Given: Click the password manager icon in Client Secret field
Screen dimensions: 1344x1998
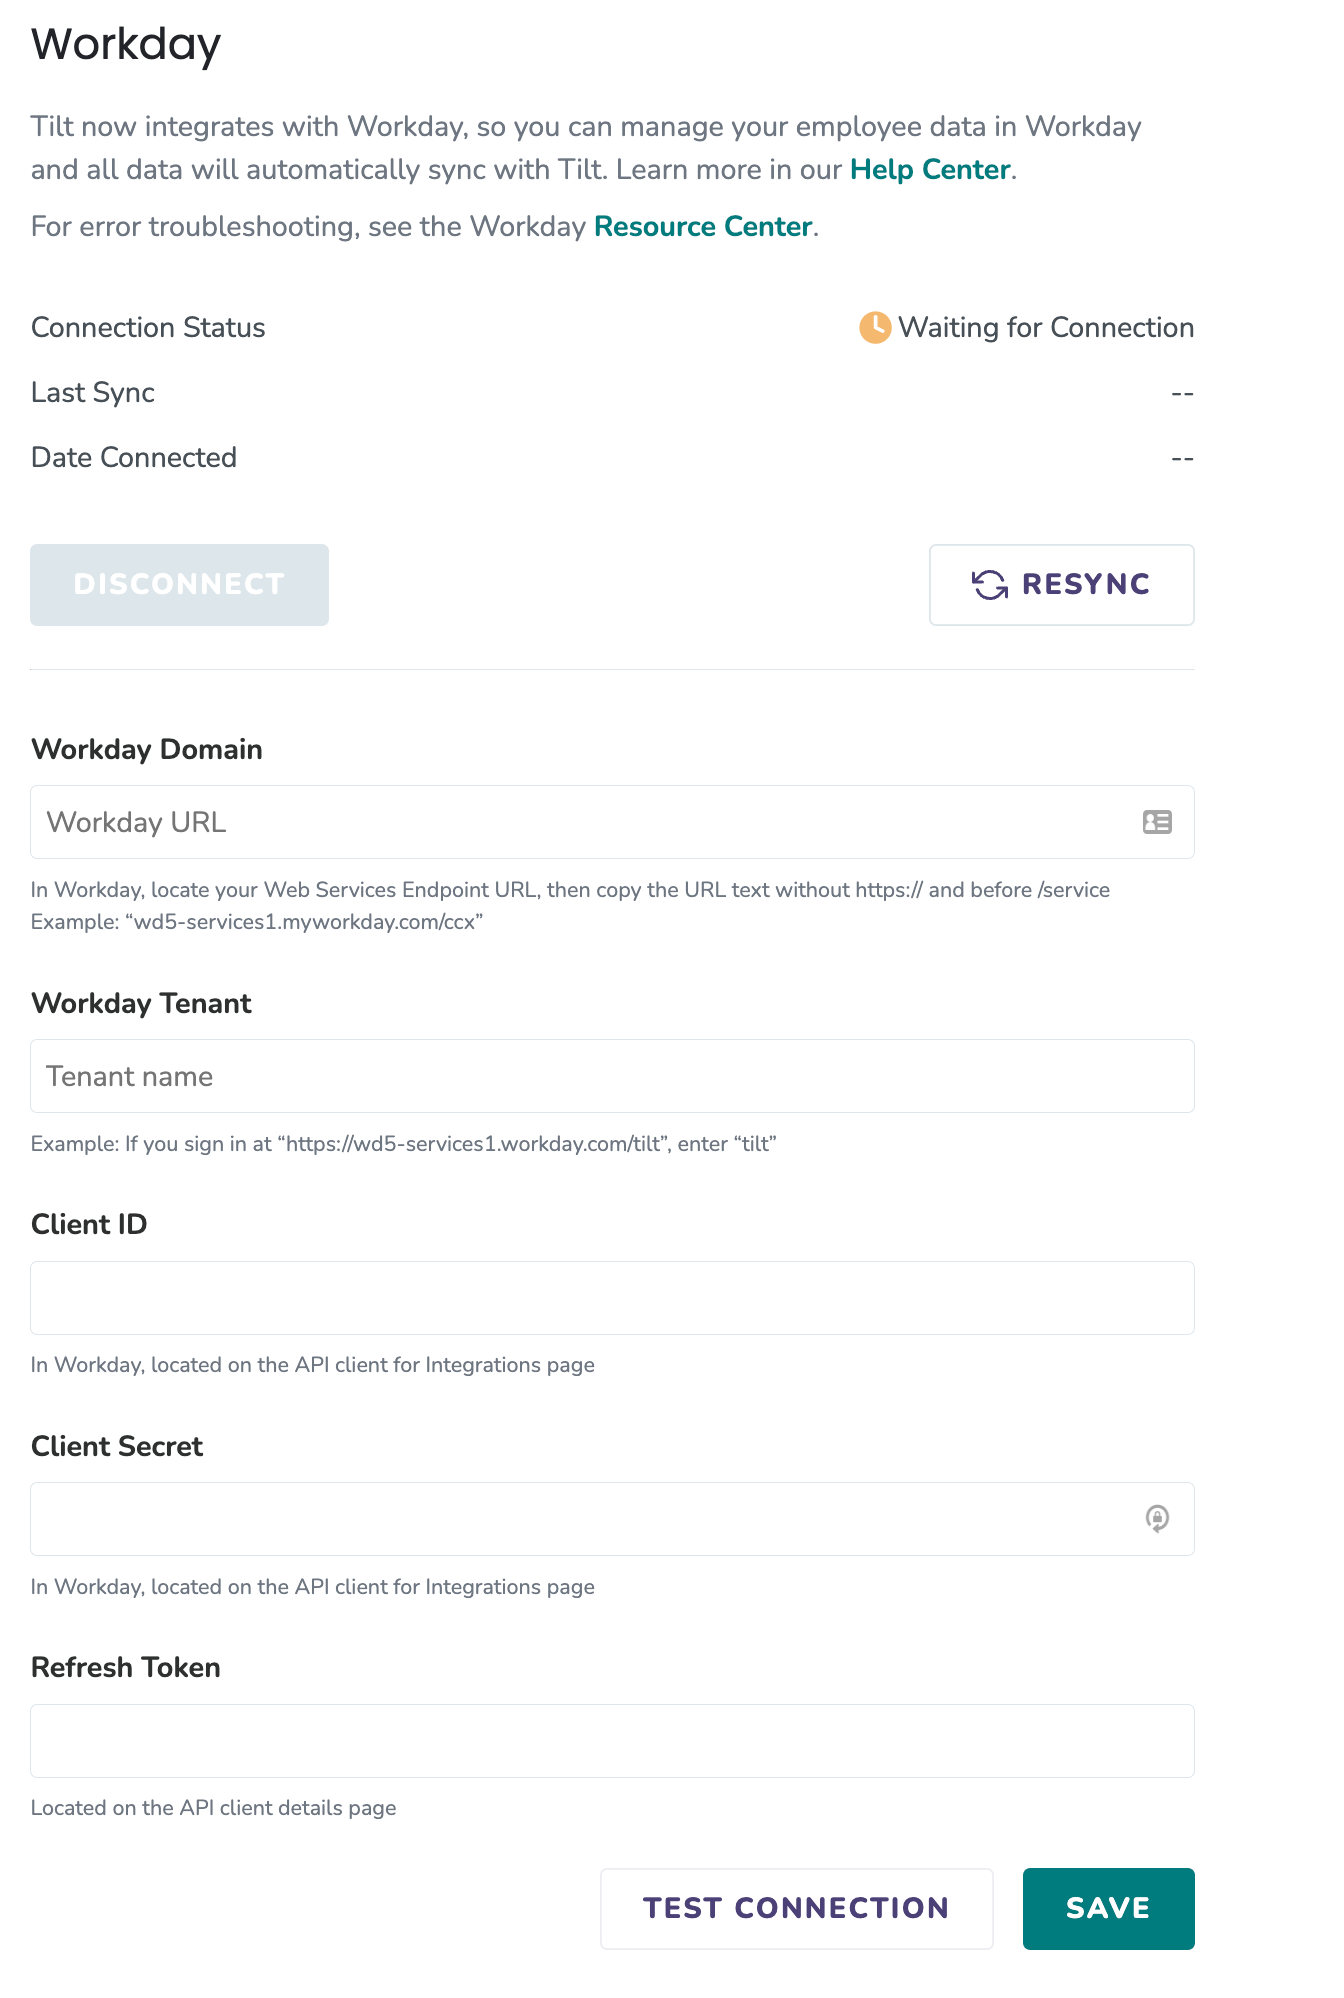Looking at the screenshot, I should pos(1157,1518).
